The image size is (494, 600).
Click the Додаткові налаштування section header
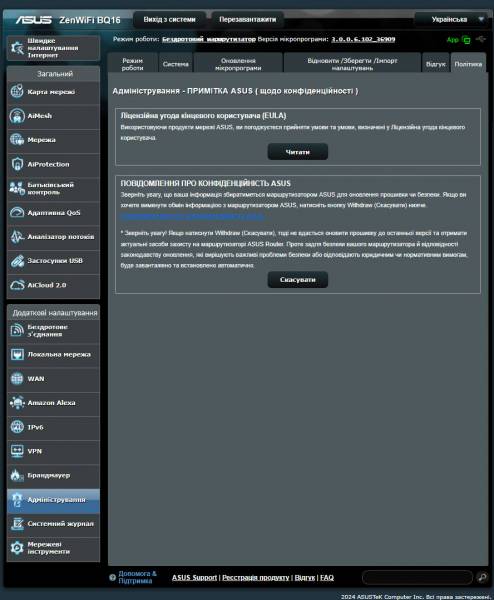[54, 313]
